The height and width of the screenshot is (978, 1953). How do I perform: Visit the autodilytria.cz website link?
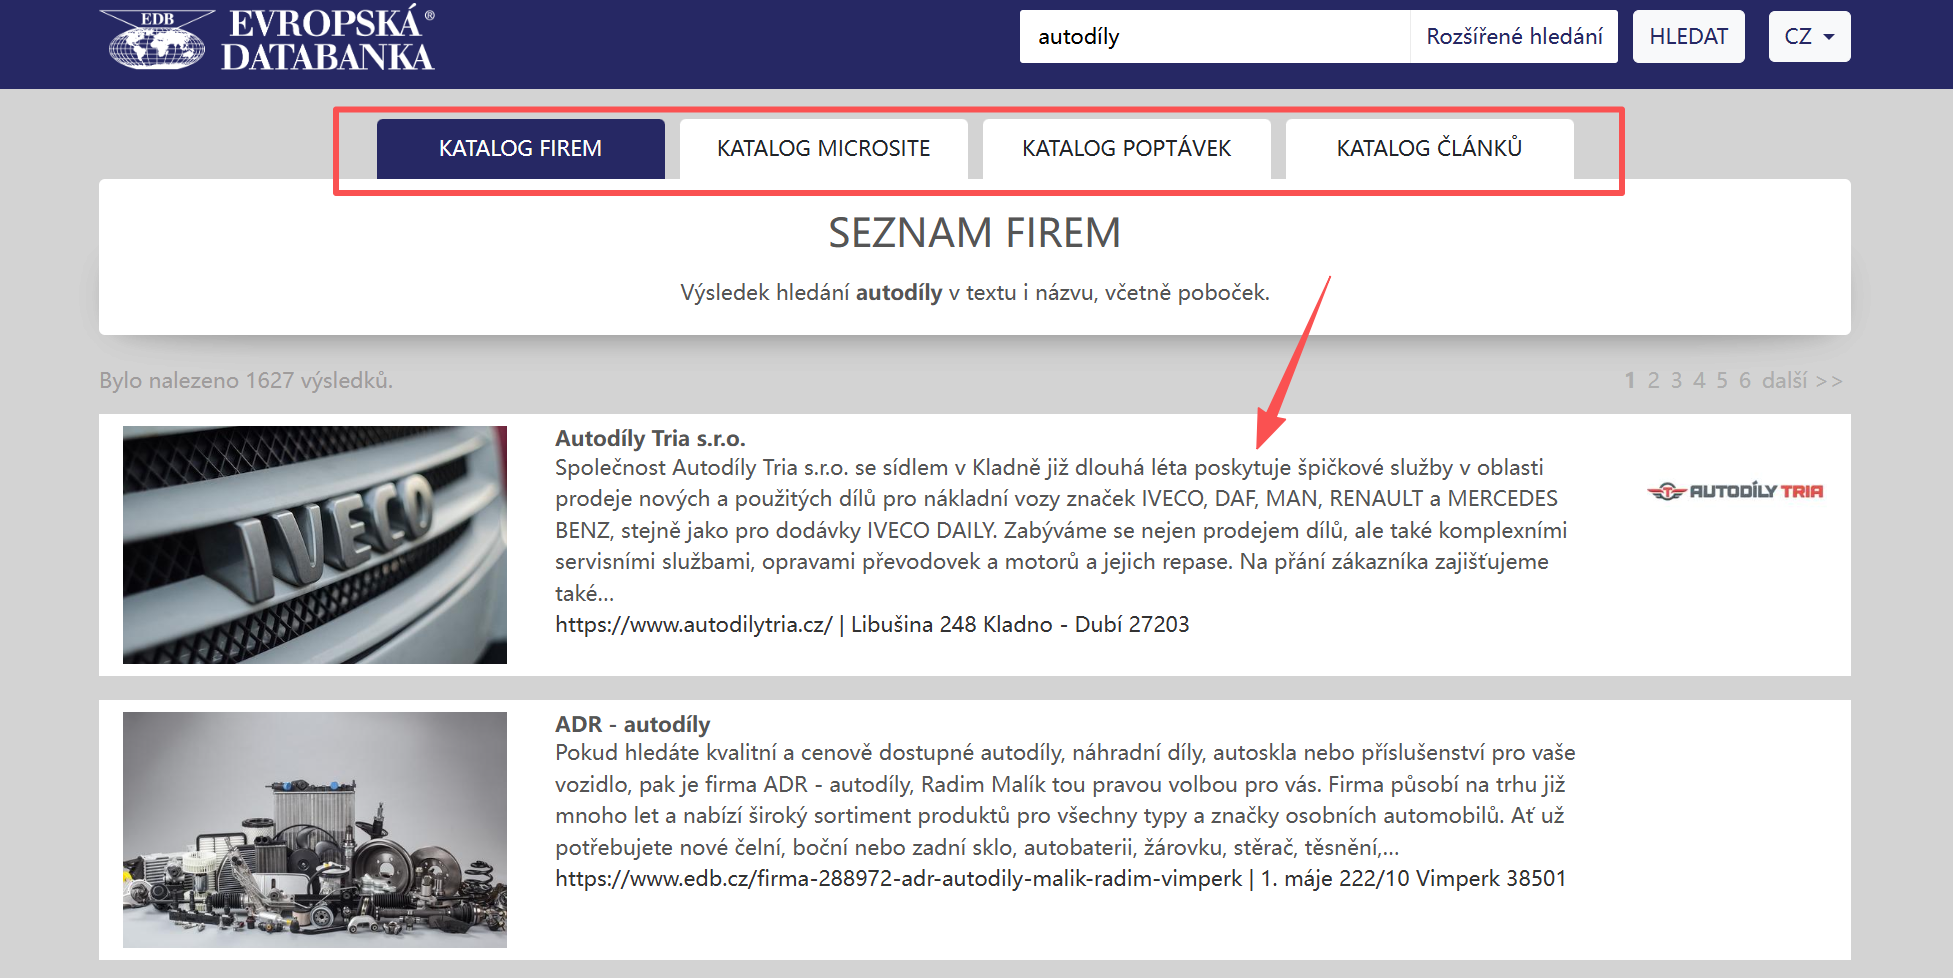coord(693,625)
